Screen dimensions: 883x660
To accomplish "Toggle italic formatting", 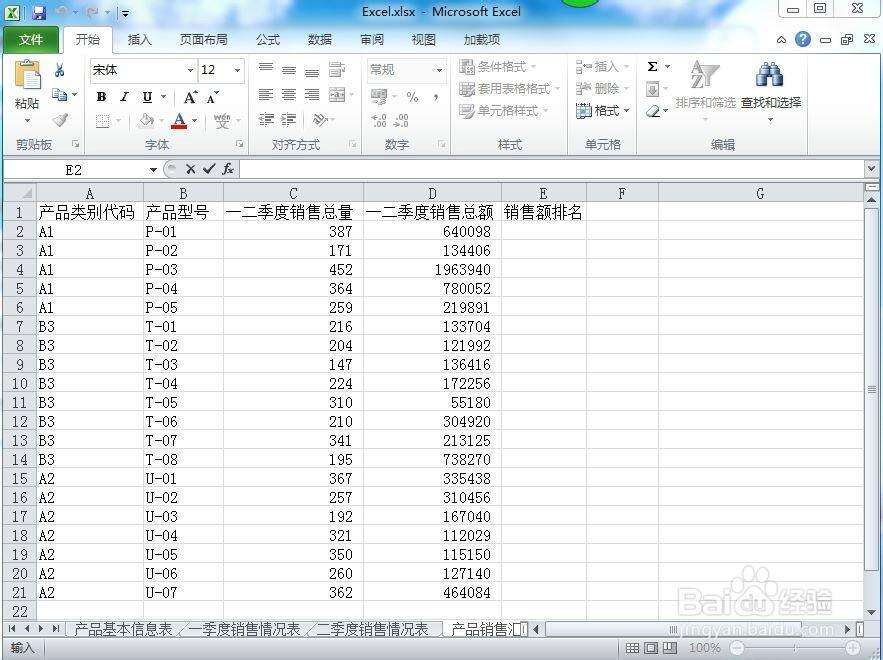I will [x=124, y=97].
